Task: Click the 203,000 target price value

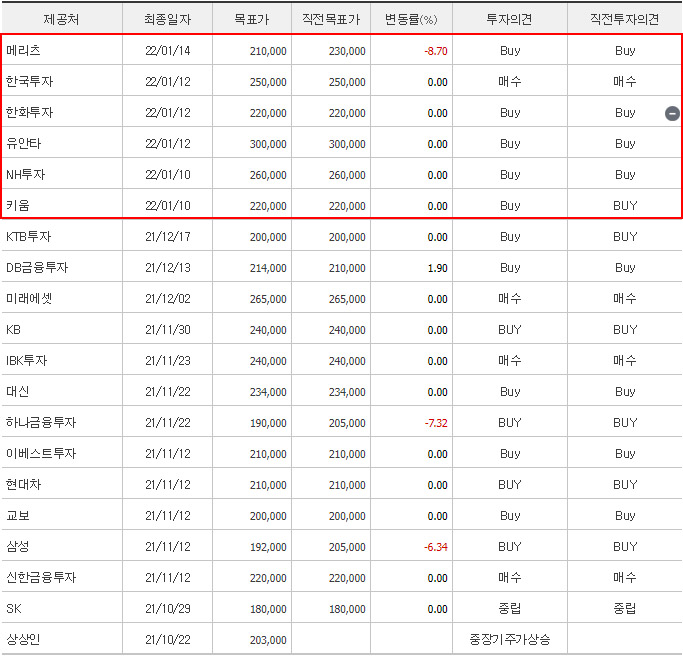Action: [x=268, y=640]
